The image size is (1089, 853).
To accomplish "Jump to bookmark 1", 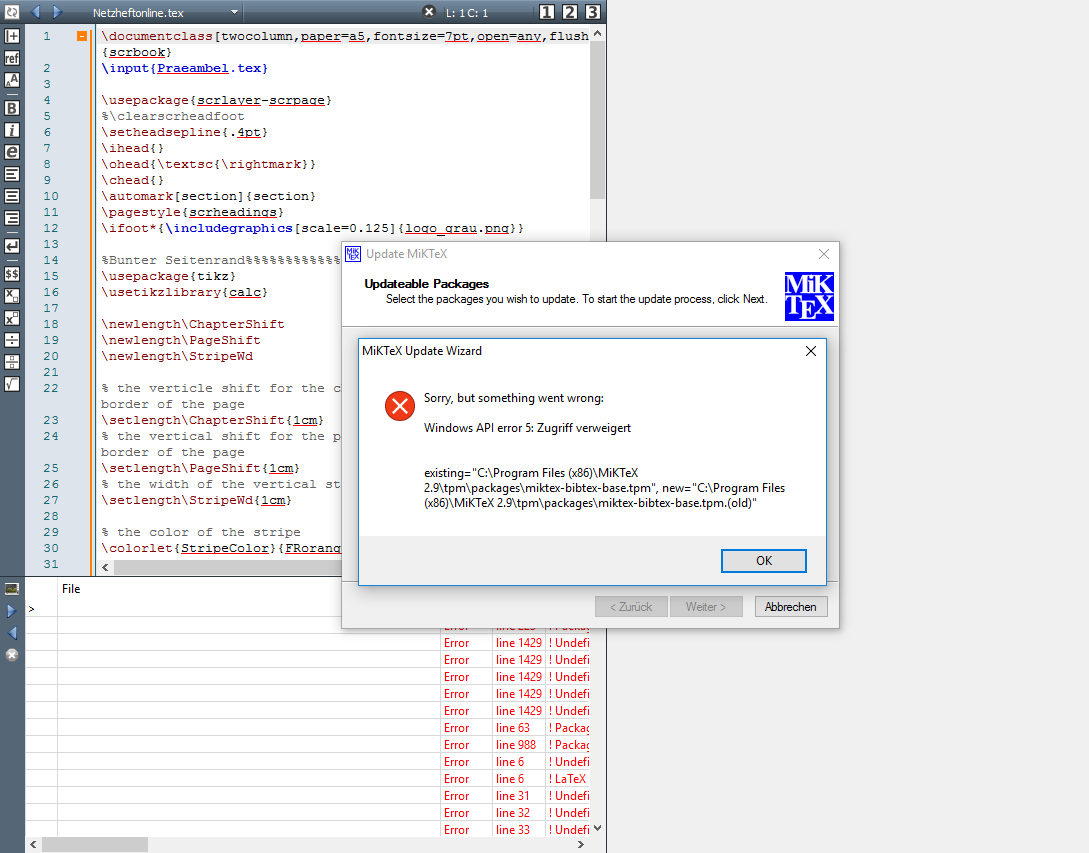I will [547, 12].
